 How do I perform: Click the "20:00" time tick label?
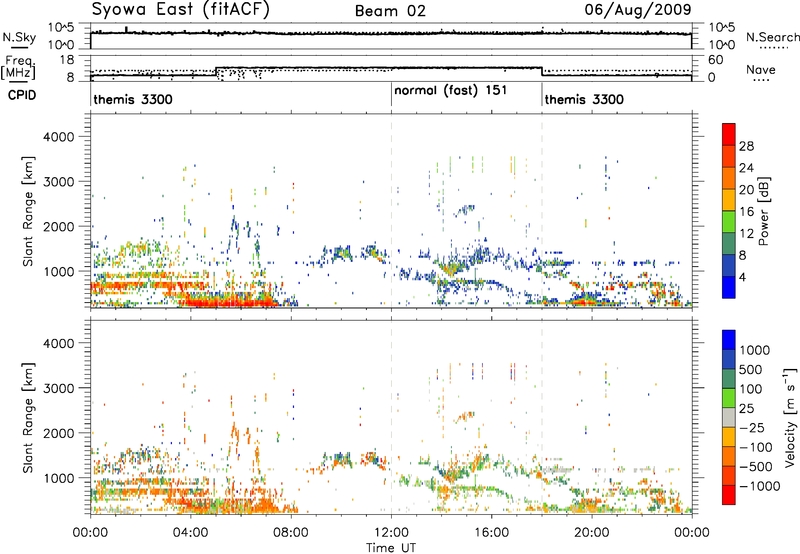tap(591, 533)
